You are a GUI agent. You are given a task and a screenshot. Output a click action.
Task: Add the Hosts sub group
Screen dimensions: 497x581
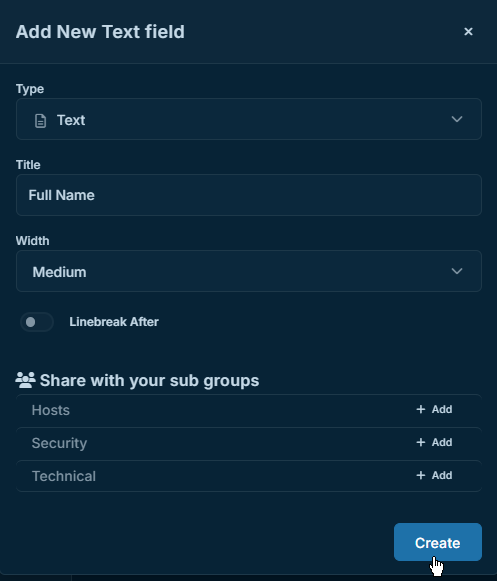[434, 409]
